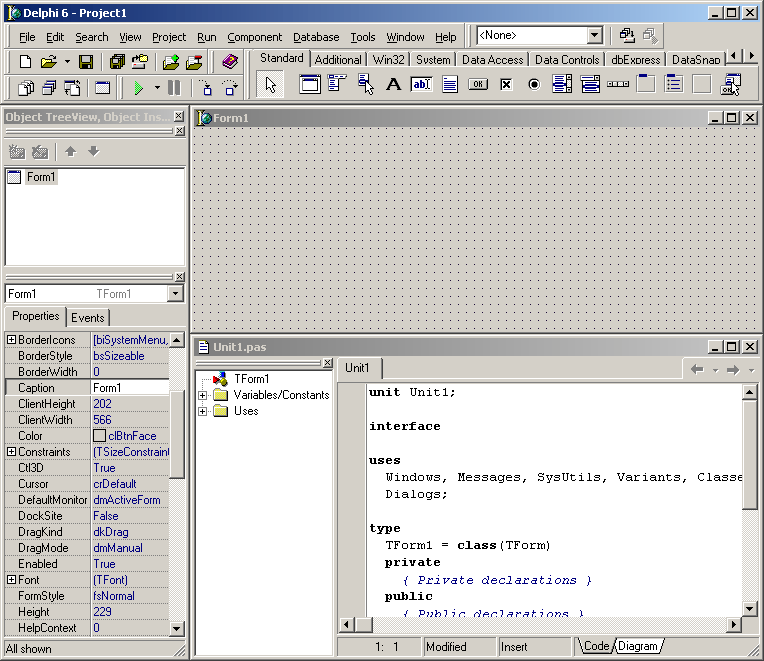Click the Caption property value field

tap(130, 388)
